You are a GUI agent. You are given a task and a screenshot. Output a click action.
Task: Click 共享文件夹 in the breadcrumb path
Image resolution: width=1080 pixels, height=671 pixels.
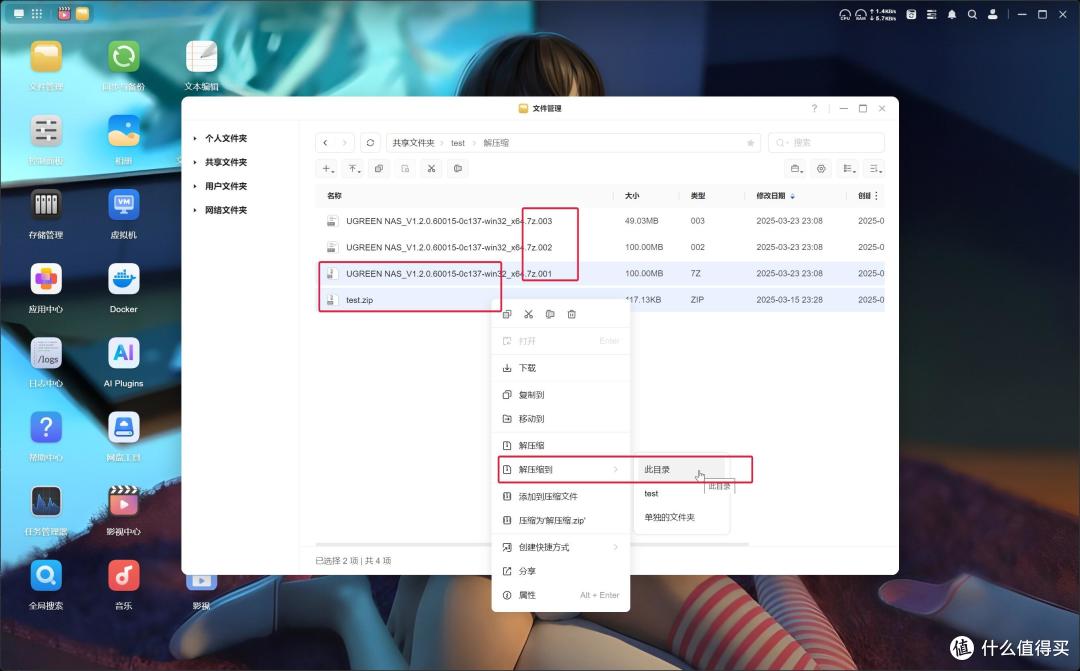coord(413,143)
